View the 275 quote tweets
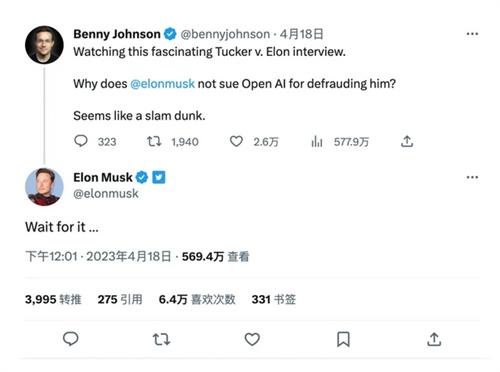The height and width of the screenshot is (372, 500). pyautogui.click(x=120, y=299)
